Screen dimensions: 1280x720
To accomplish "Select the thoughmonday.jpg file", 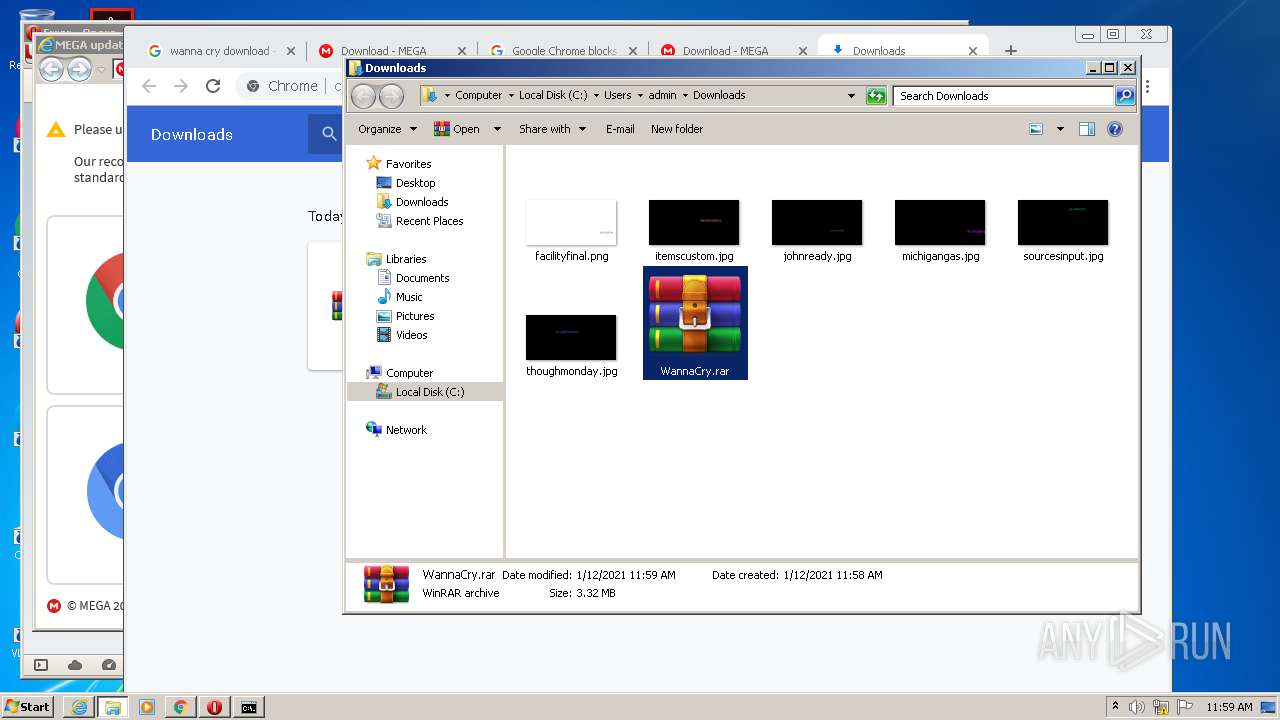I will [x=571, y=346].
